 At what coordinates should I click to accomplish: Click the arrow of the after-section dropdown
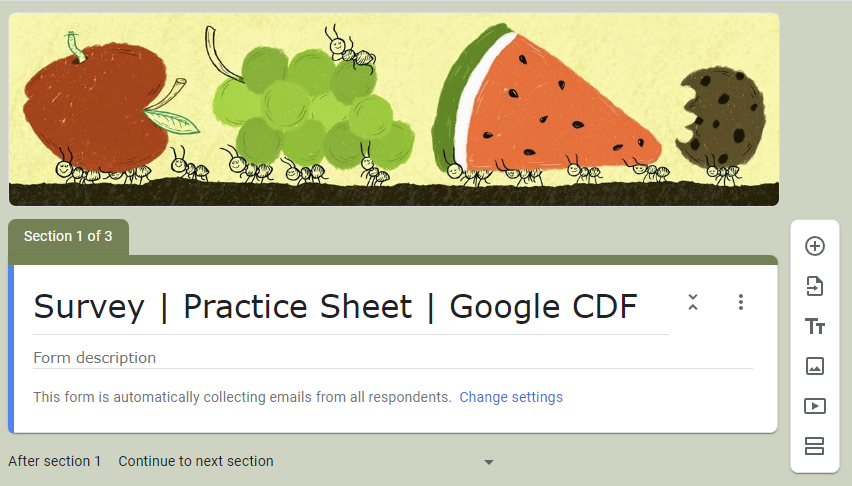tap(489, 462)
